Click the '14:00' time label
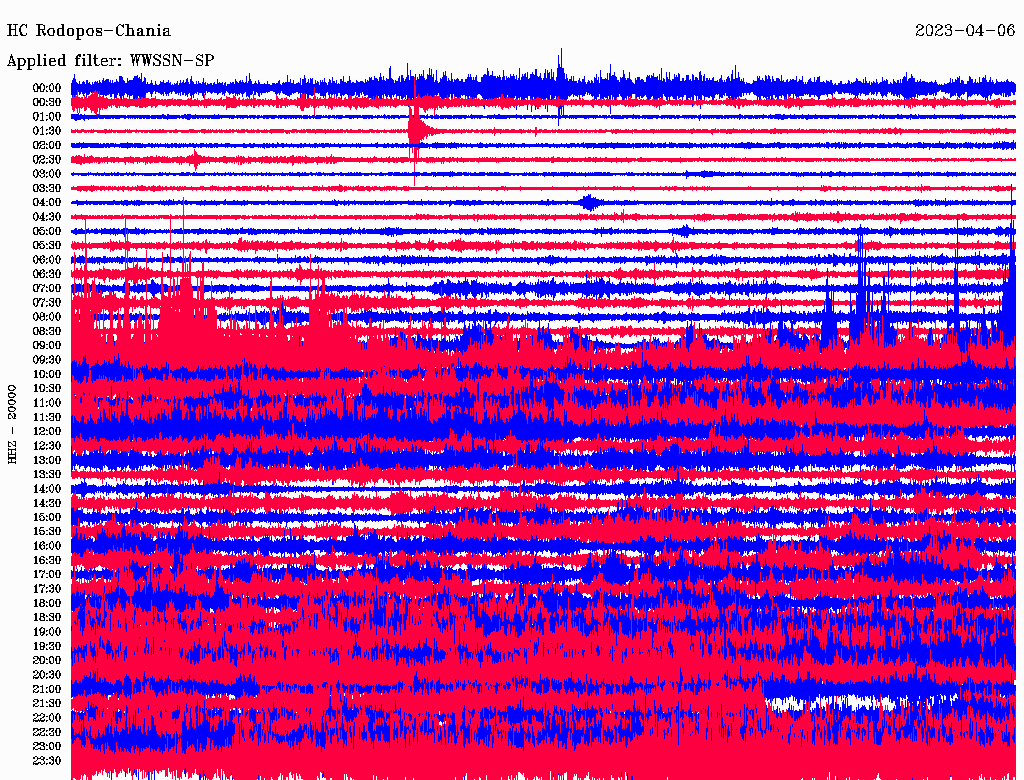This screenshot has height=780, width=1024. (x=47, y=489)
